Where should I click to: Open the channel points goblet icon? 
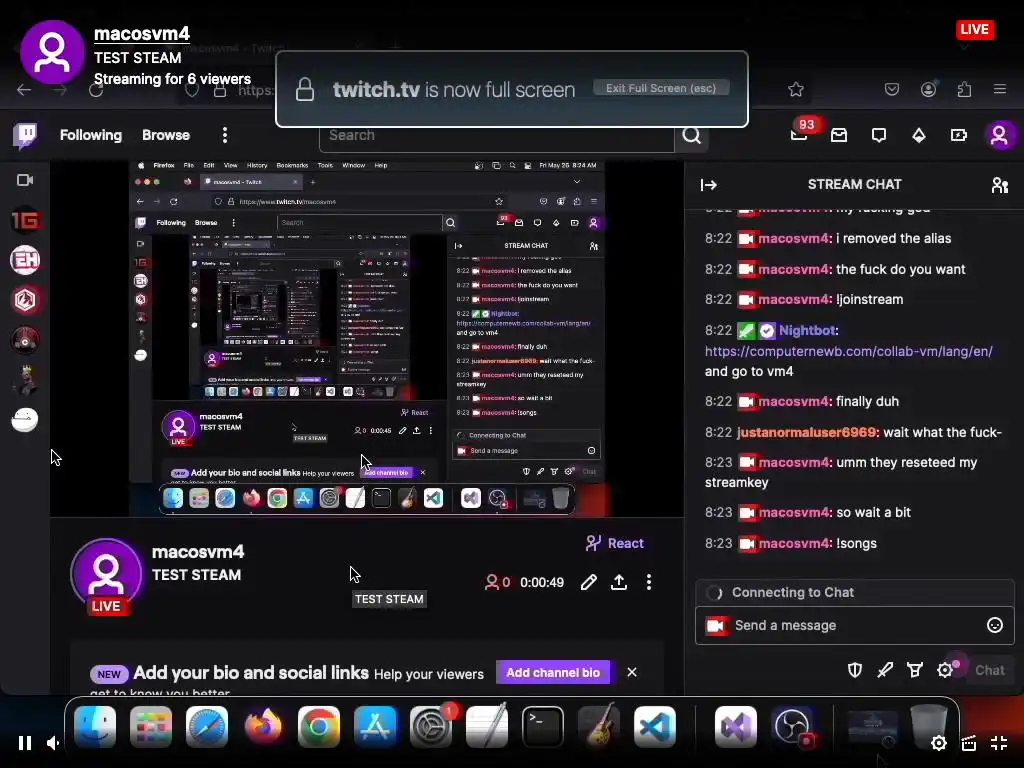(x=915, y=670)
